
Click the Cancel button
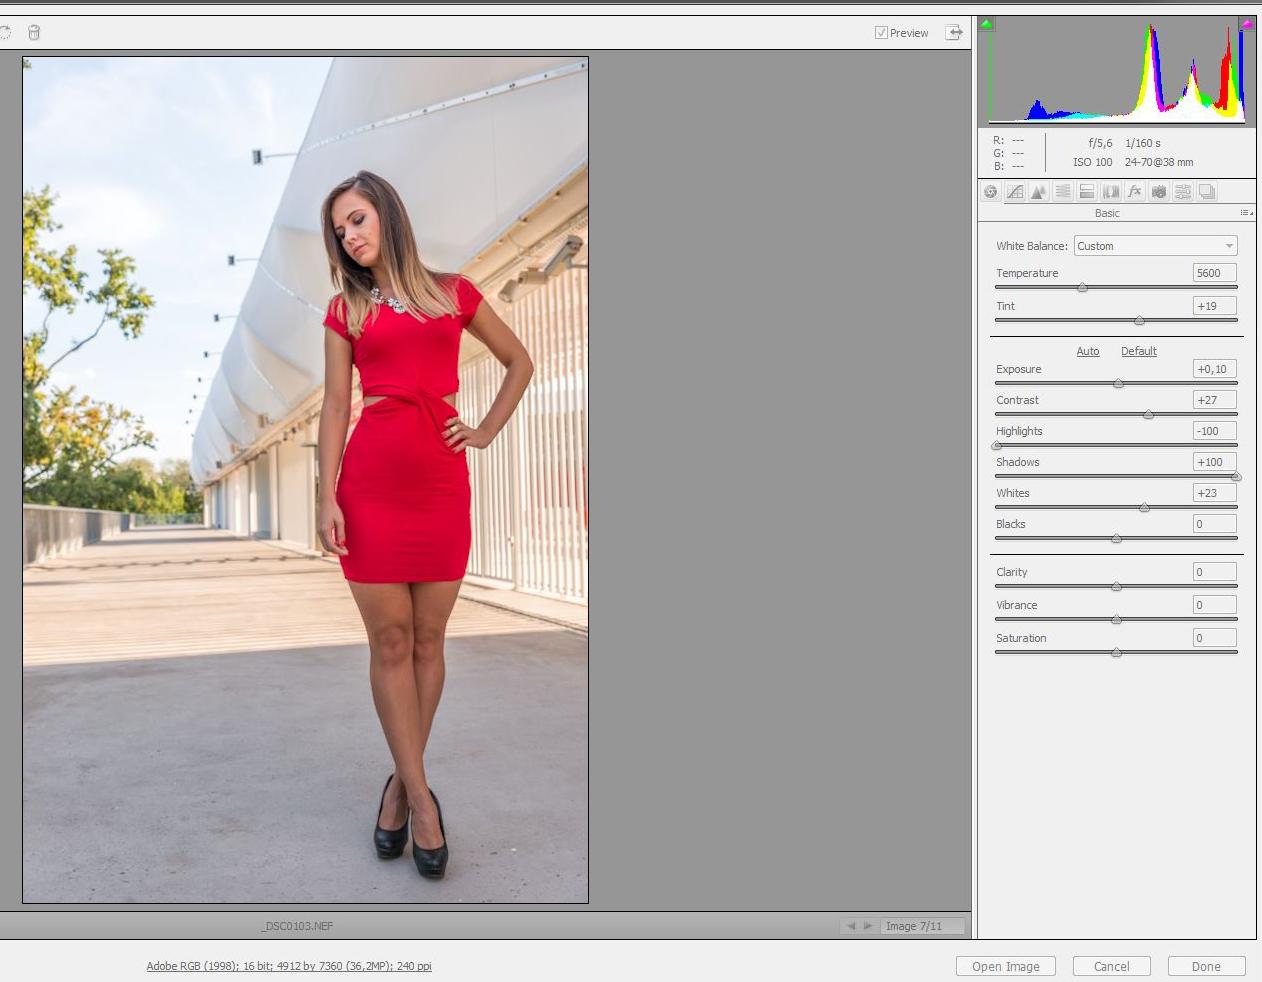(1111, 966)
